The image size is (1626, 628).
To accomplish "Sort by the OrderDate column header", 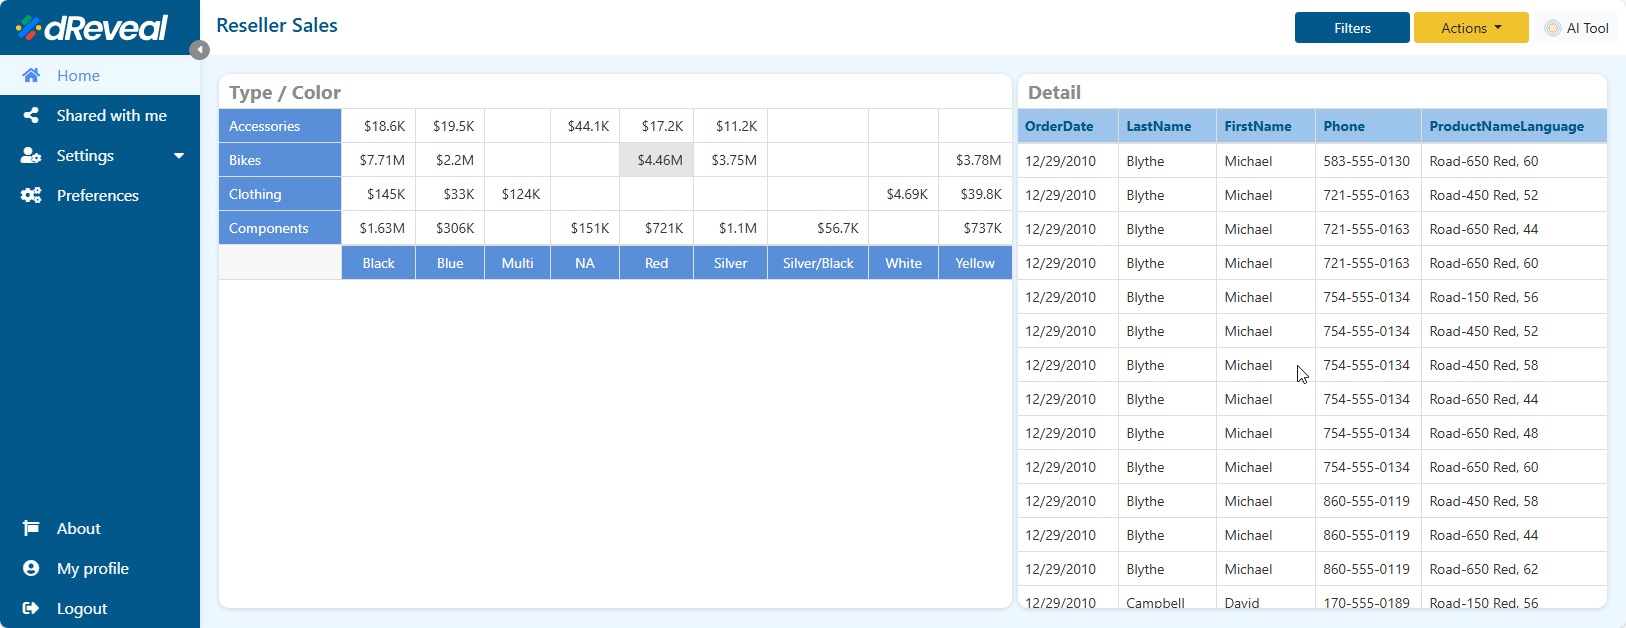I will tap(1067, 126).
